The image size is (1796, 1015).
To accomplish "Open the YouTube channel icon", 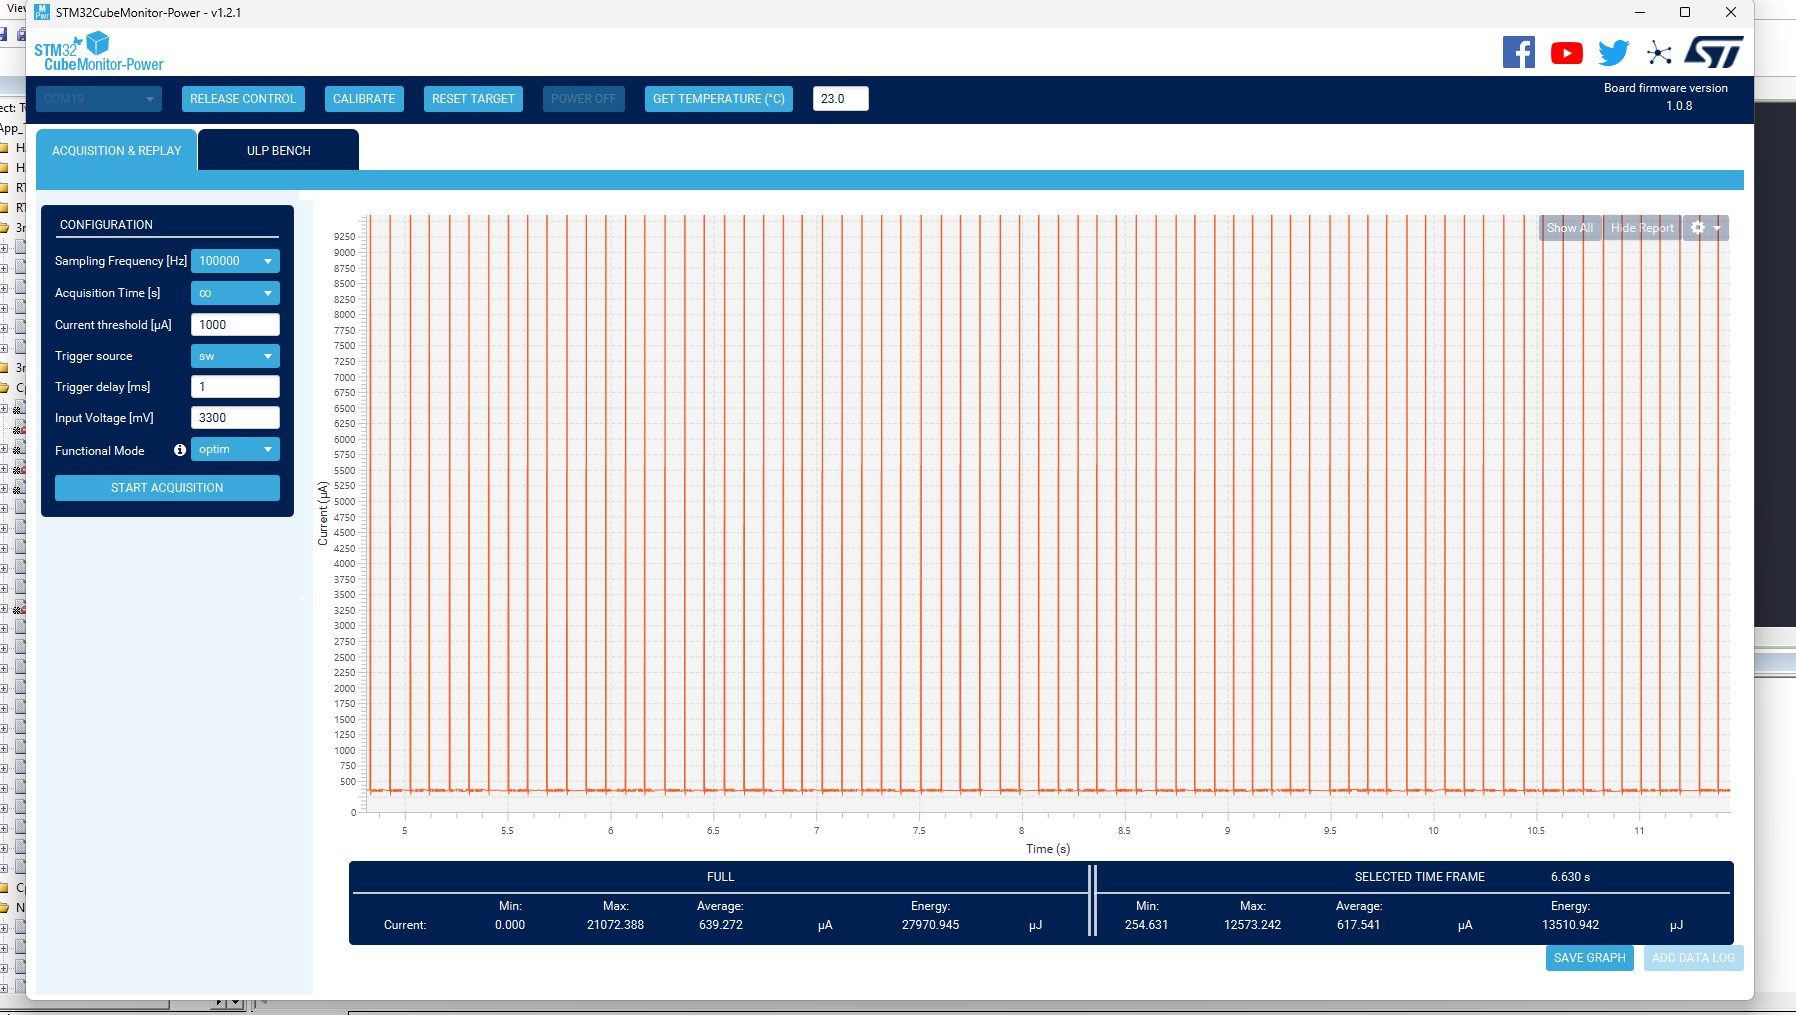I will click(1566, 52).
